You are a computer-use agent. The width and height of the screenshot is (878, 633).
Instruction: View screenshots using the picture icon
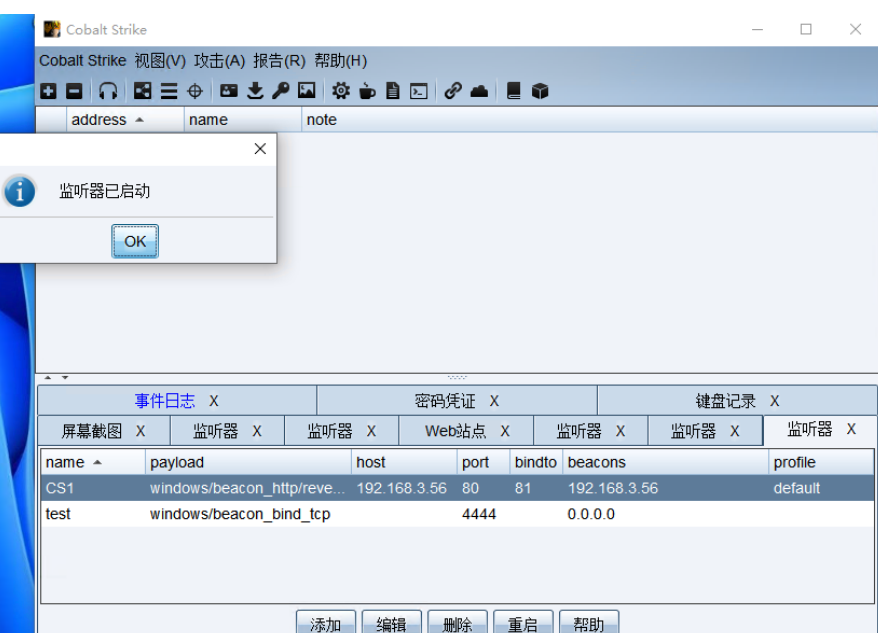306,91
